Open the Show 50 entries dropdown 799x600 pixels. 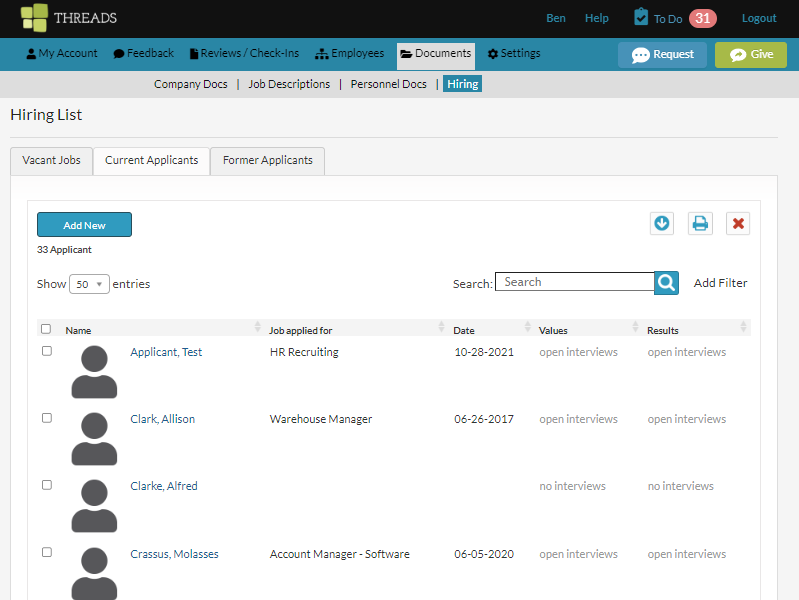point(89,284)
